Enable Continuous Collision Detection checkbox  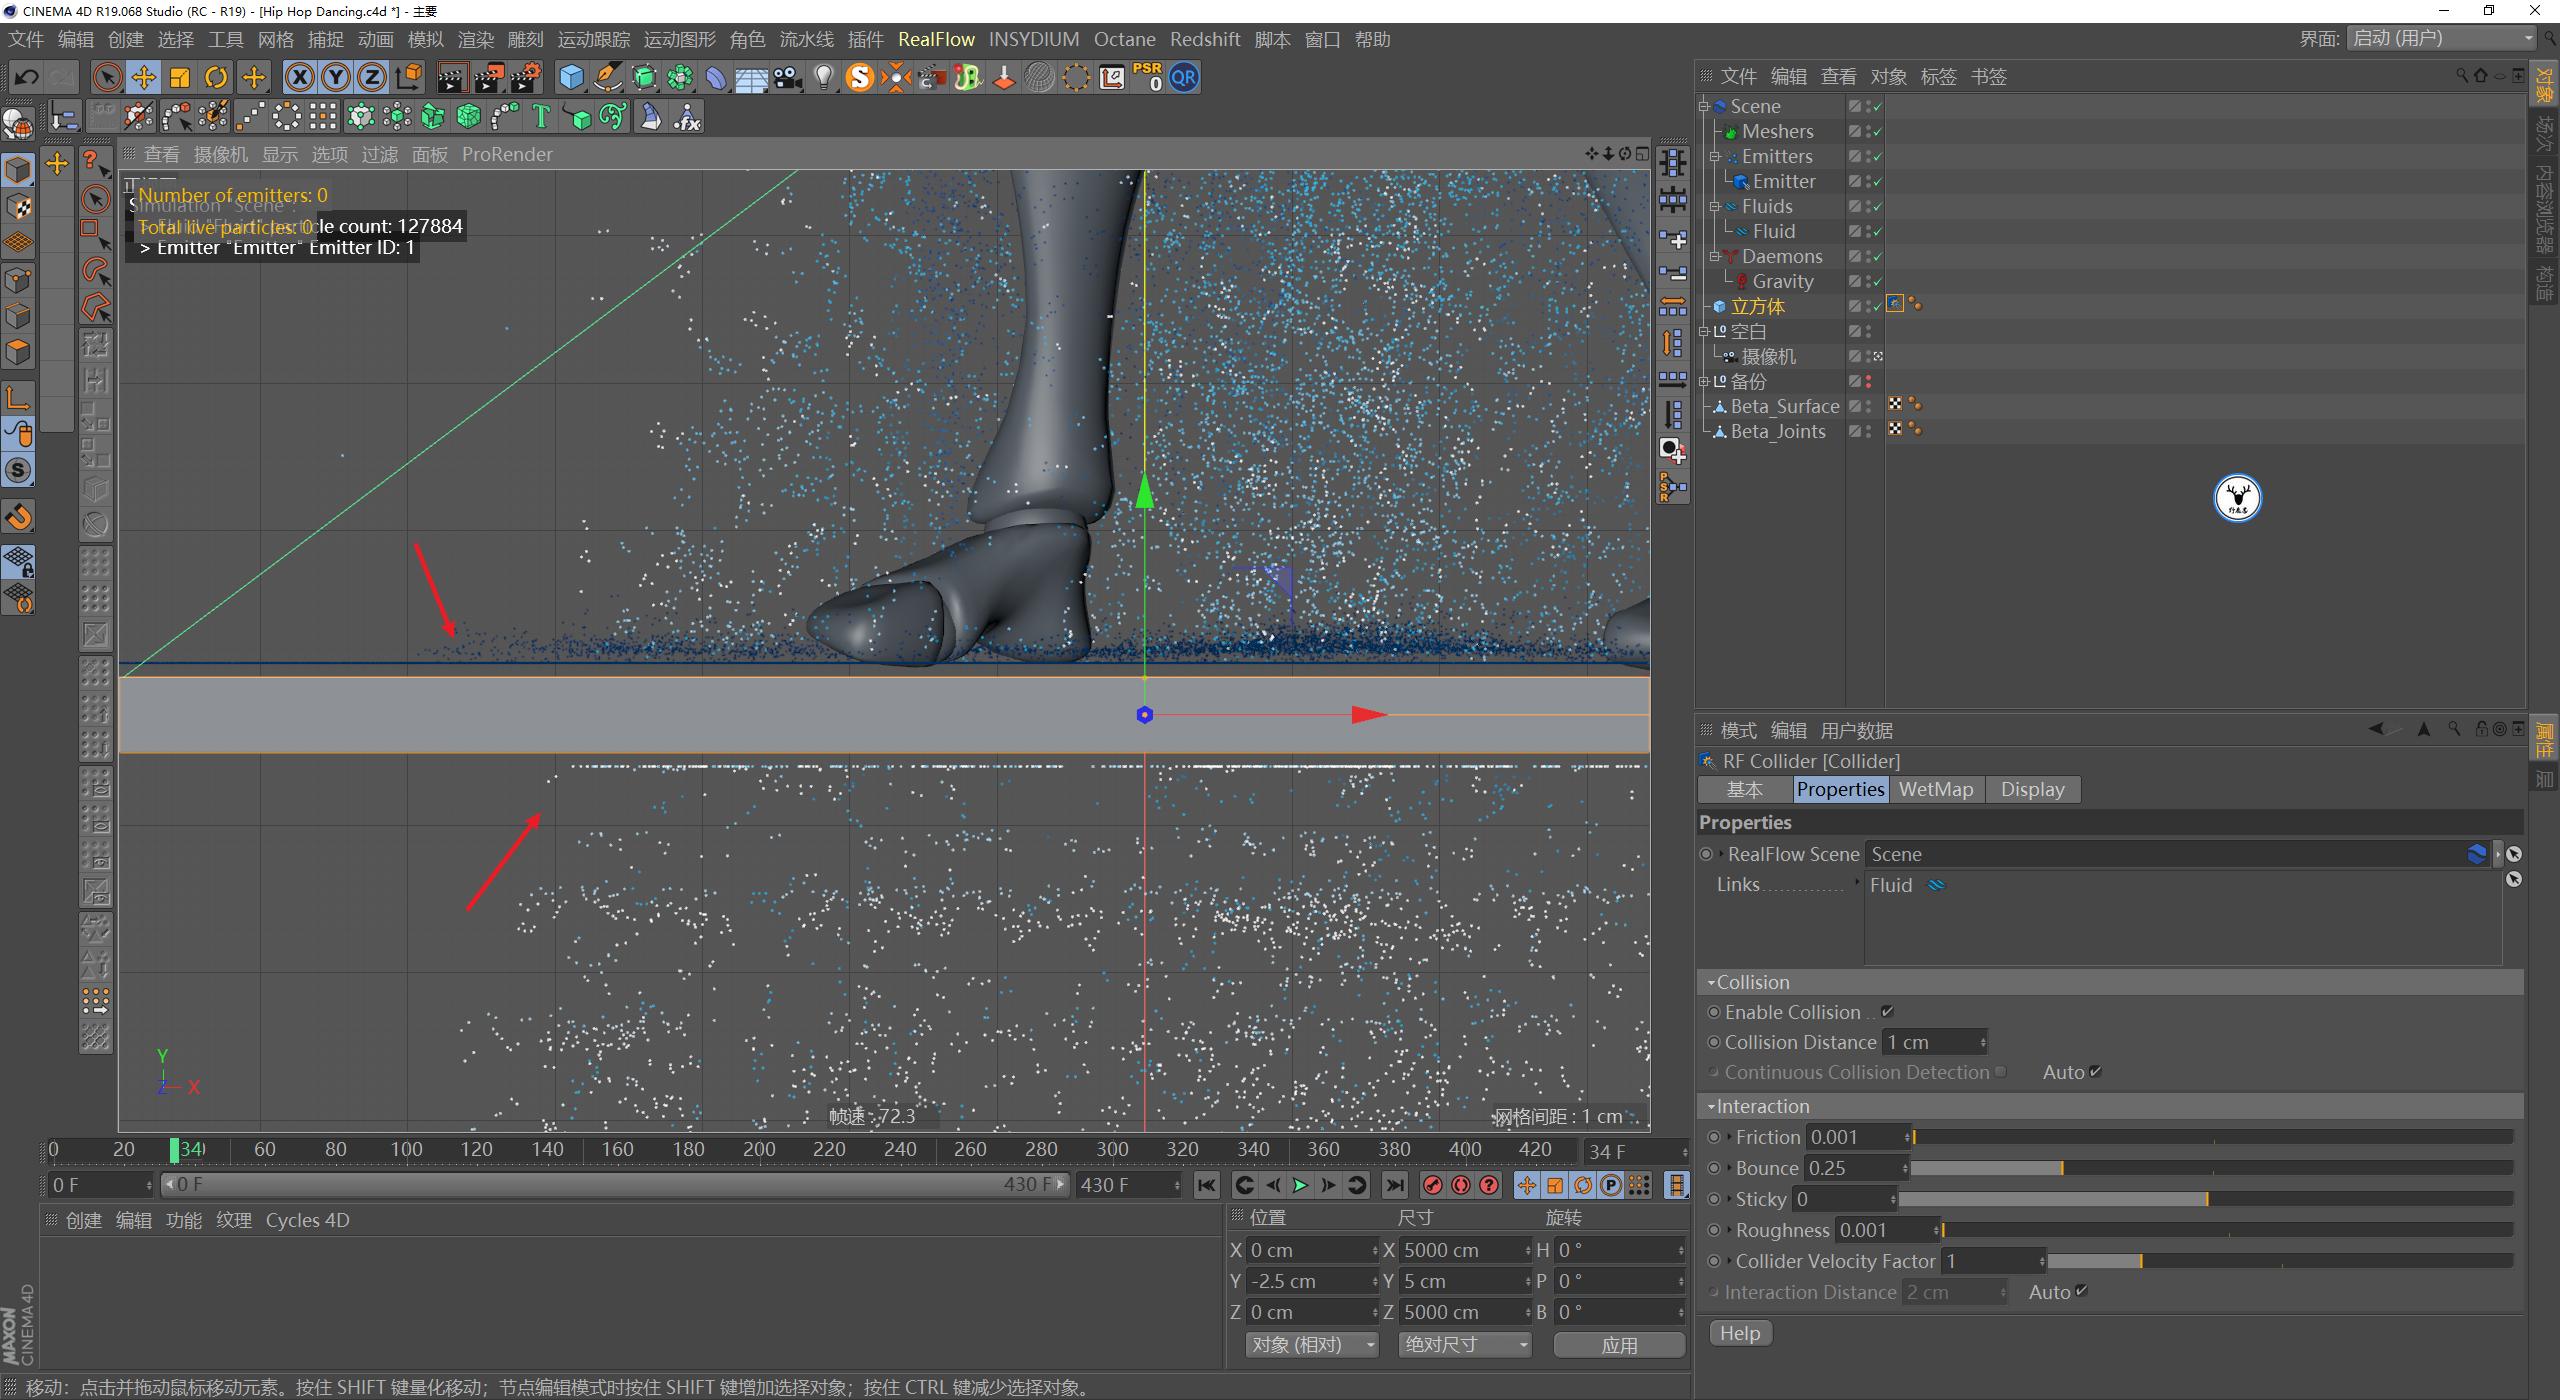2000,1072
